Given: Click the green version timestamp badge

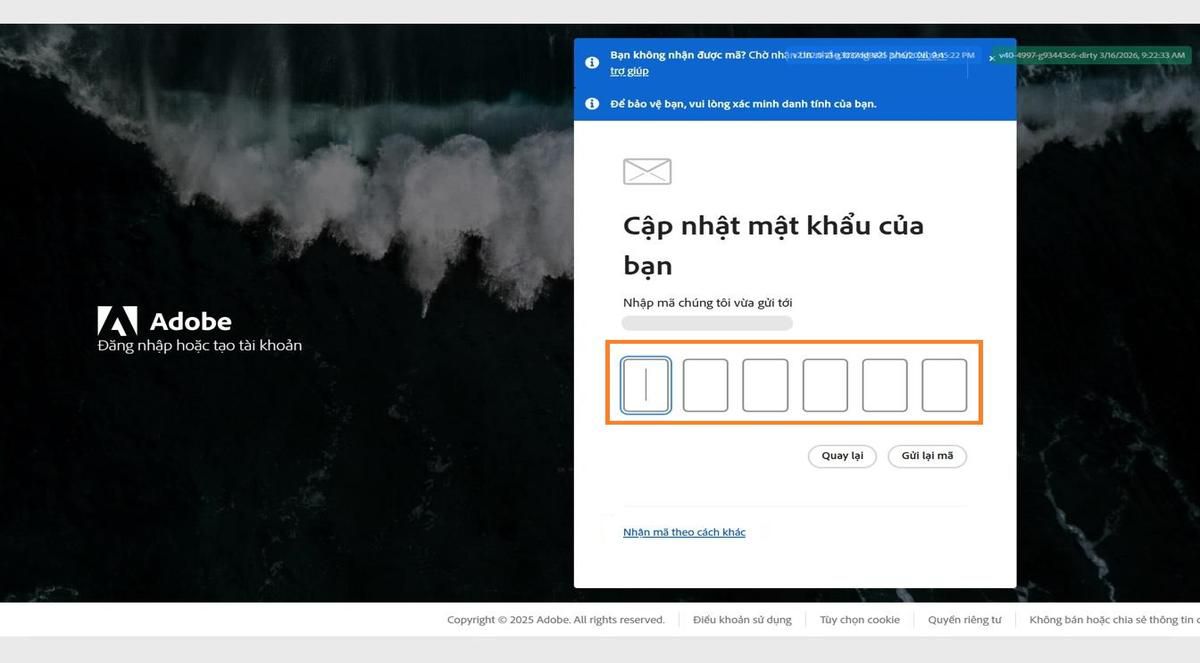Looking at the screenshot, I should 1090,57.
